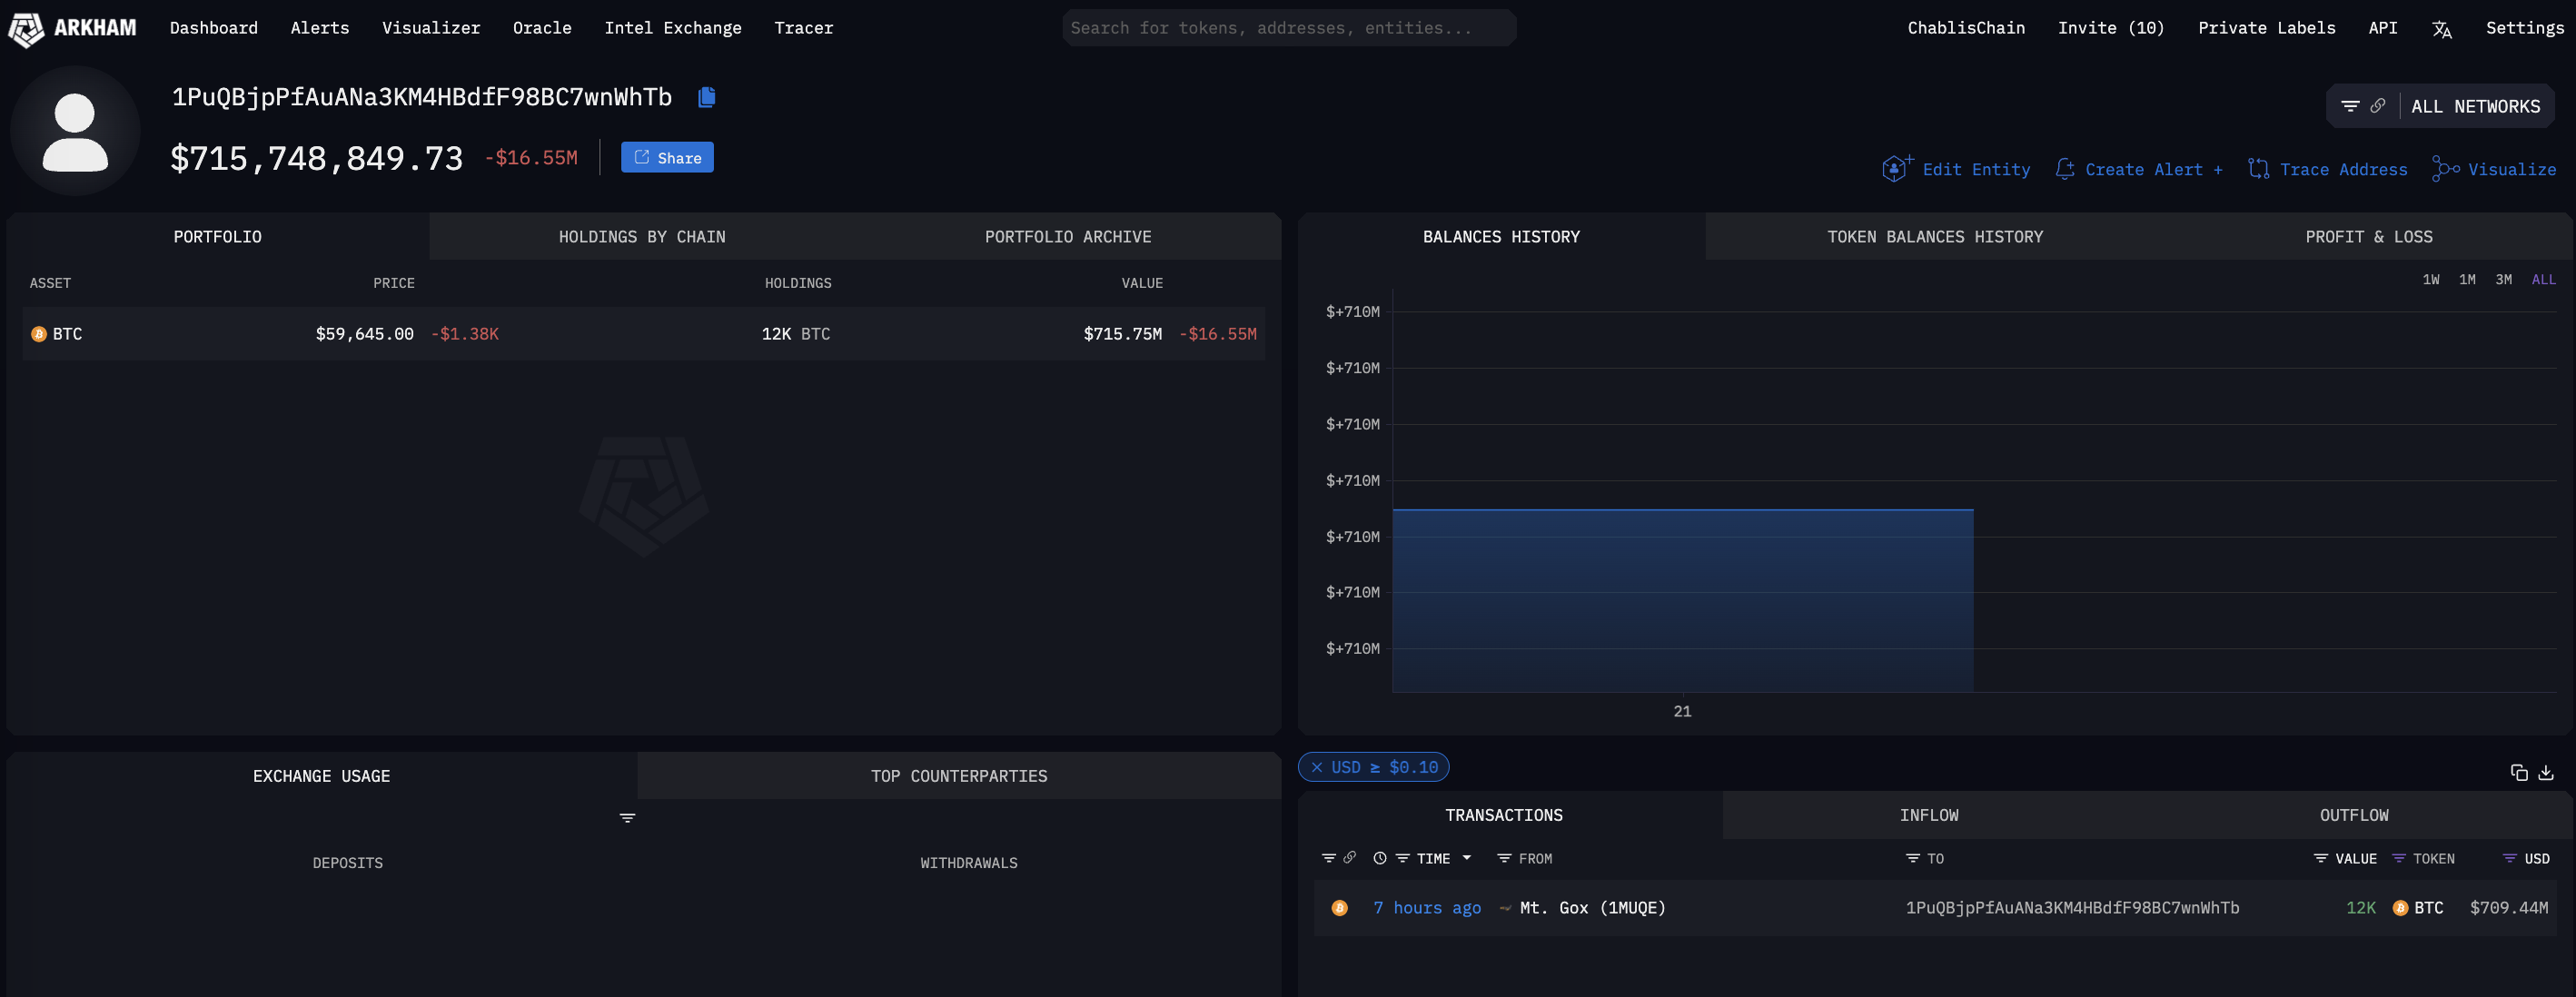Open Intel Exchange in the top navigation
The height and width of the screenshot is (997, 2576).
click(673, 28)
